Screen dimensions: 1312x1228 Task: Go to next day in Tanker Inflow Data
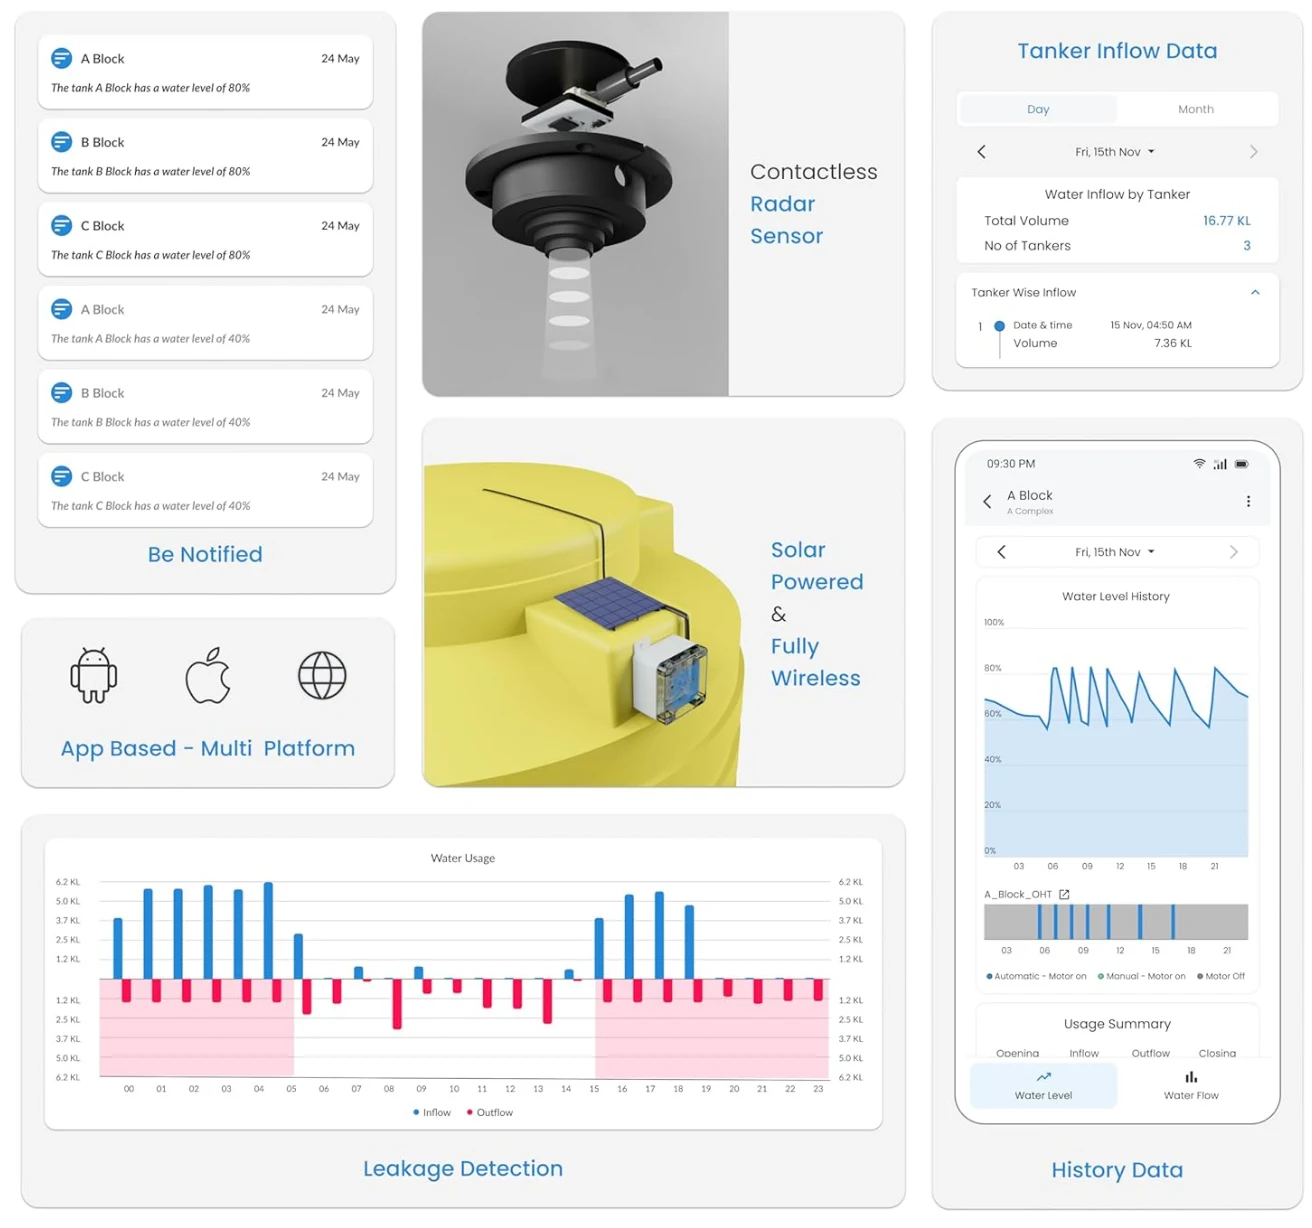click(x=1254, y=152)
